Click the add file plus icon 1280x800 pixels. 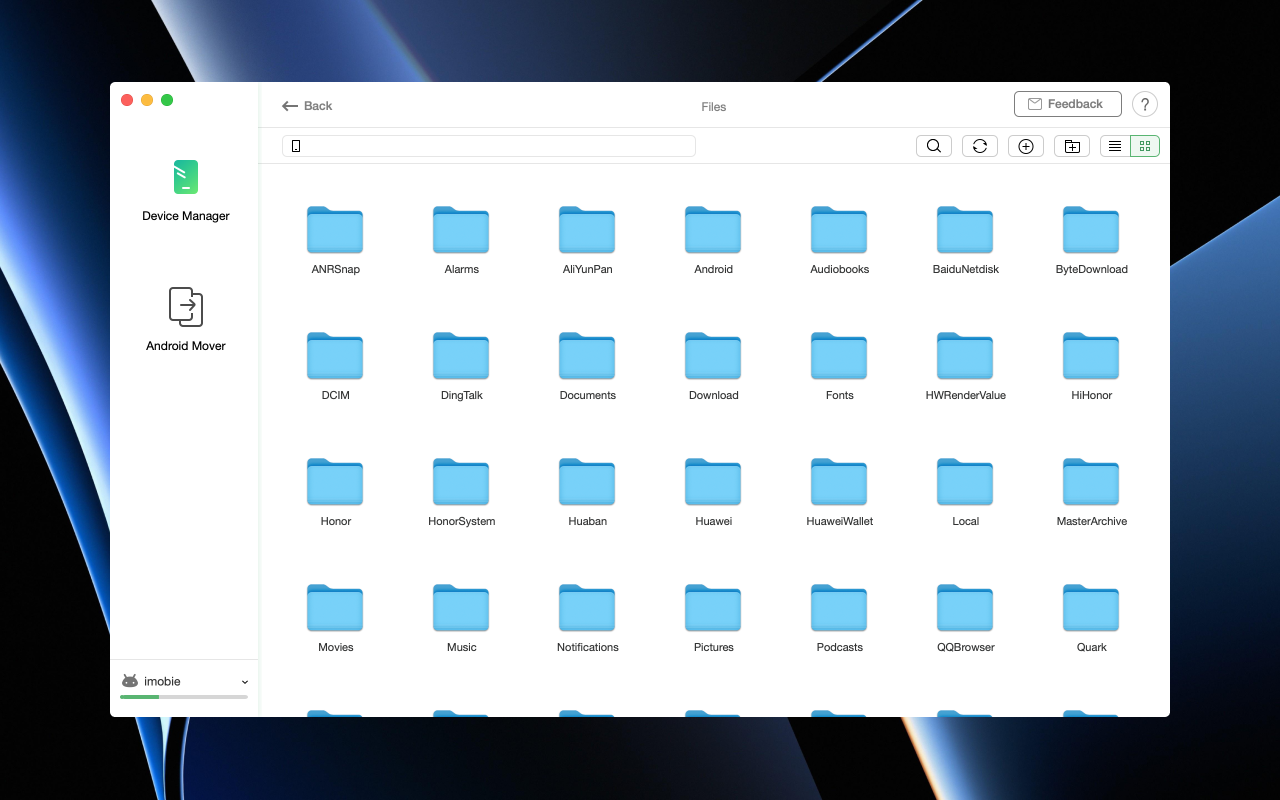coord(1026,146)
